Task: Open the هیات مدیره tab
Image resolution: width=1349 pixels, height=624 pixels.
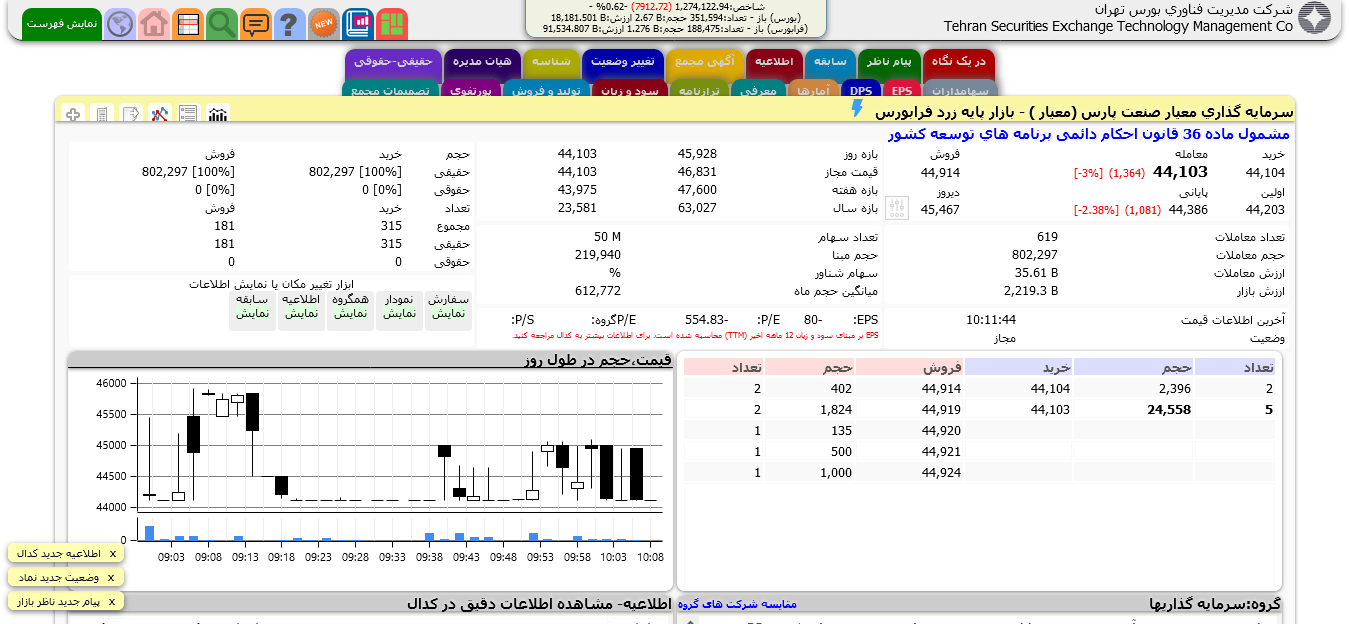Action: point(482,62)
